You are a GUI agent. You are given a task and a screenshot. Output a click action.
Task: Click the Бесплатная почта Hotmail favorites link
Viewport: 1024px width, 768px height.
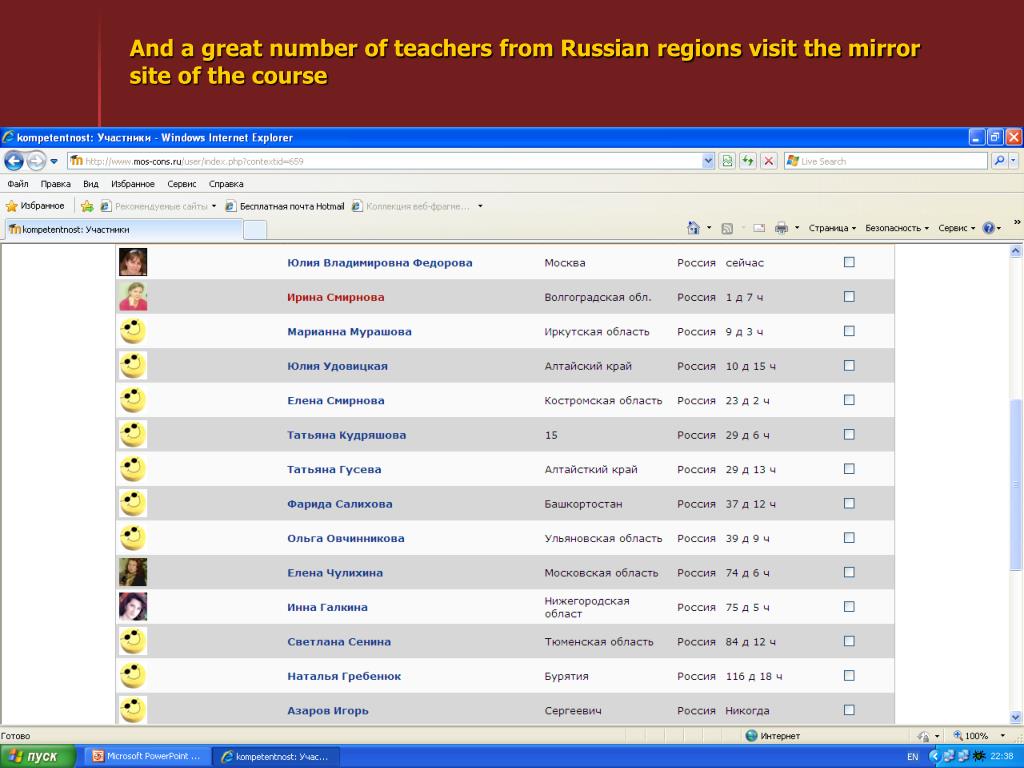285,206
